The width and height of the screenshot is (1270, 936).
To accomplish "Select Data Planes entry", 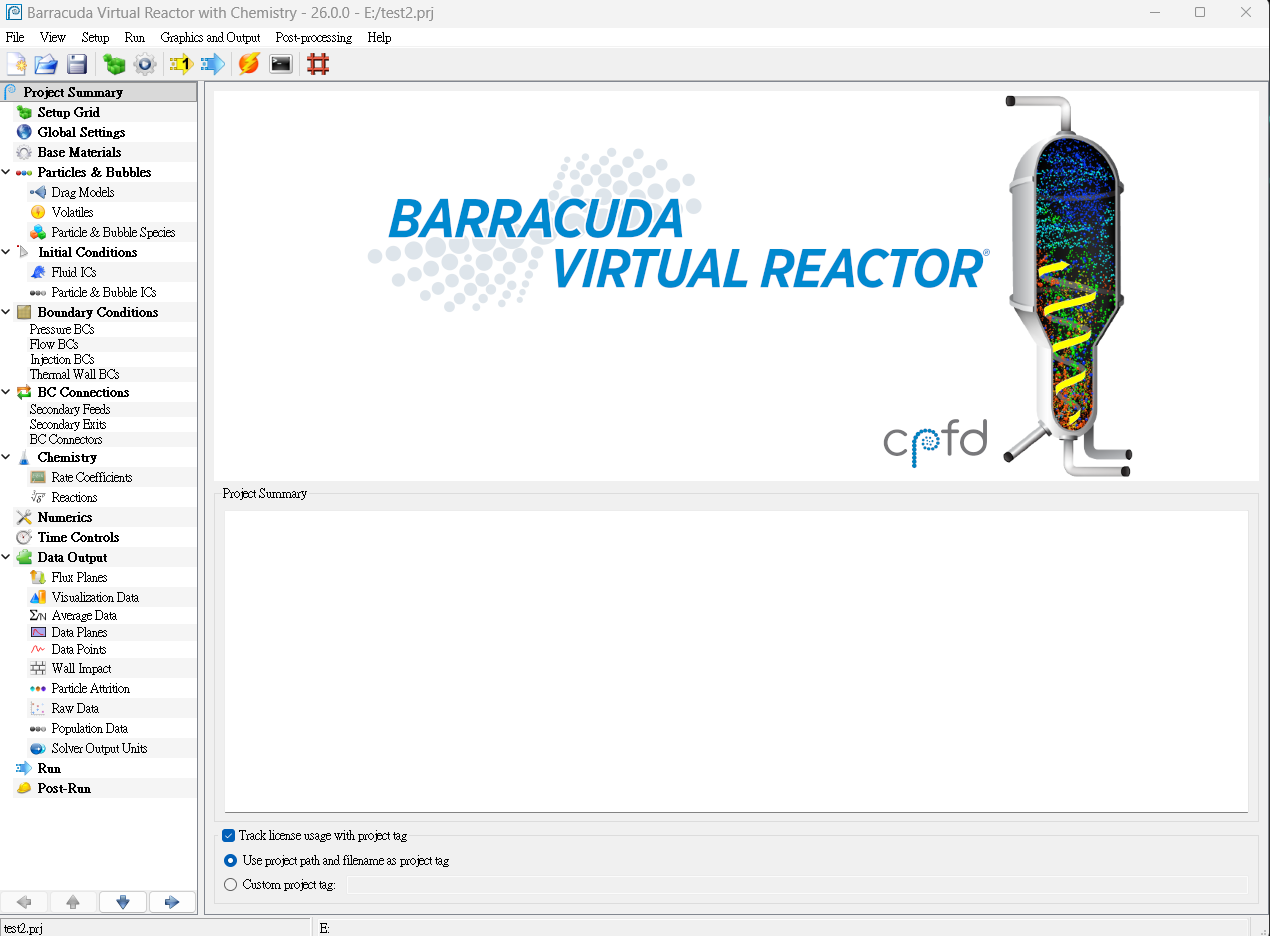I will coord(79,632).
